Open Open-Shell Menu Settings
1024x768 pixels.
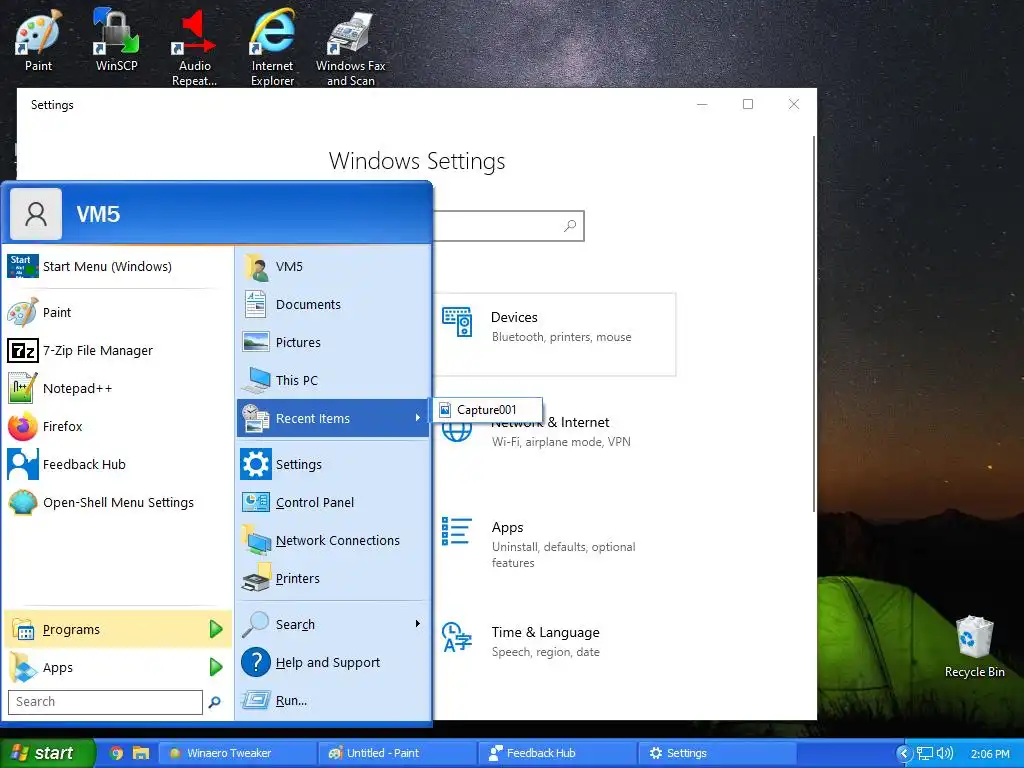coord(118,502)
